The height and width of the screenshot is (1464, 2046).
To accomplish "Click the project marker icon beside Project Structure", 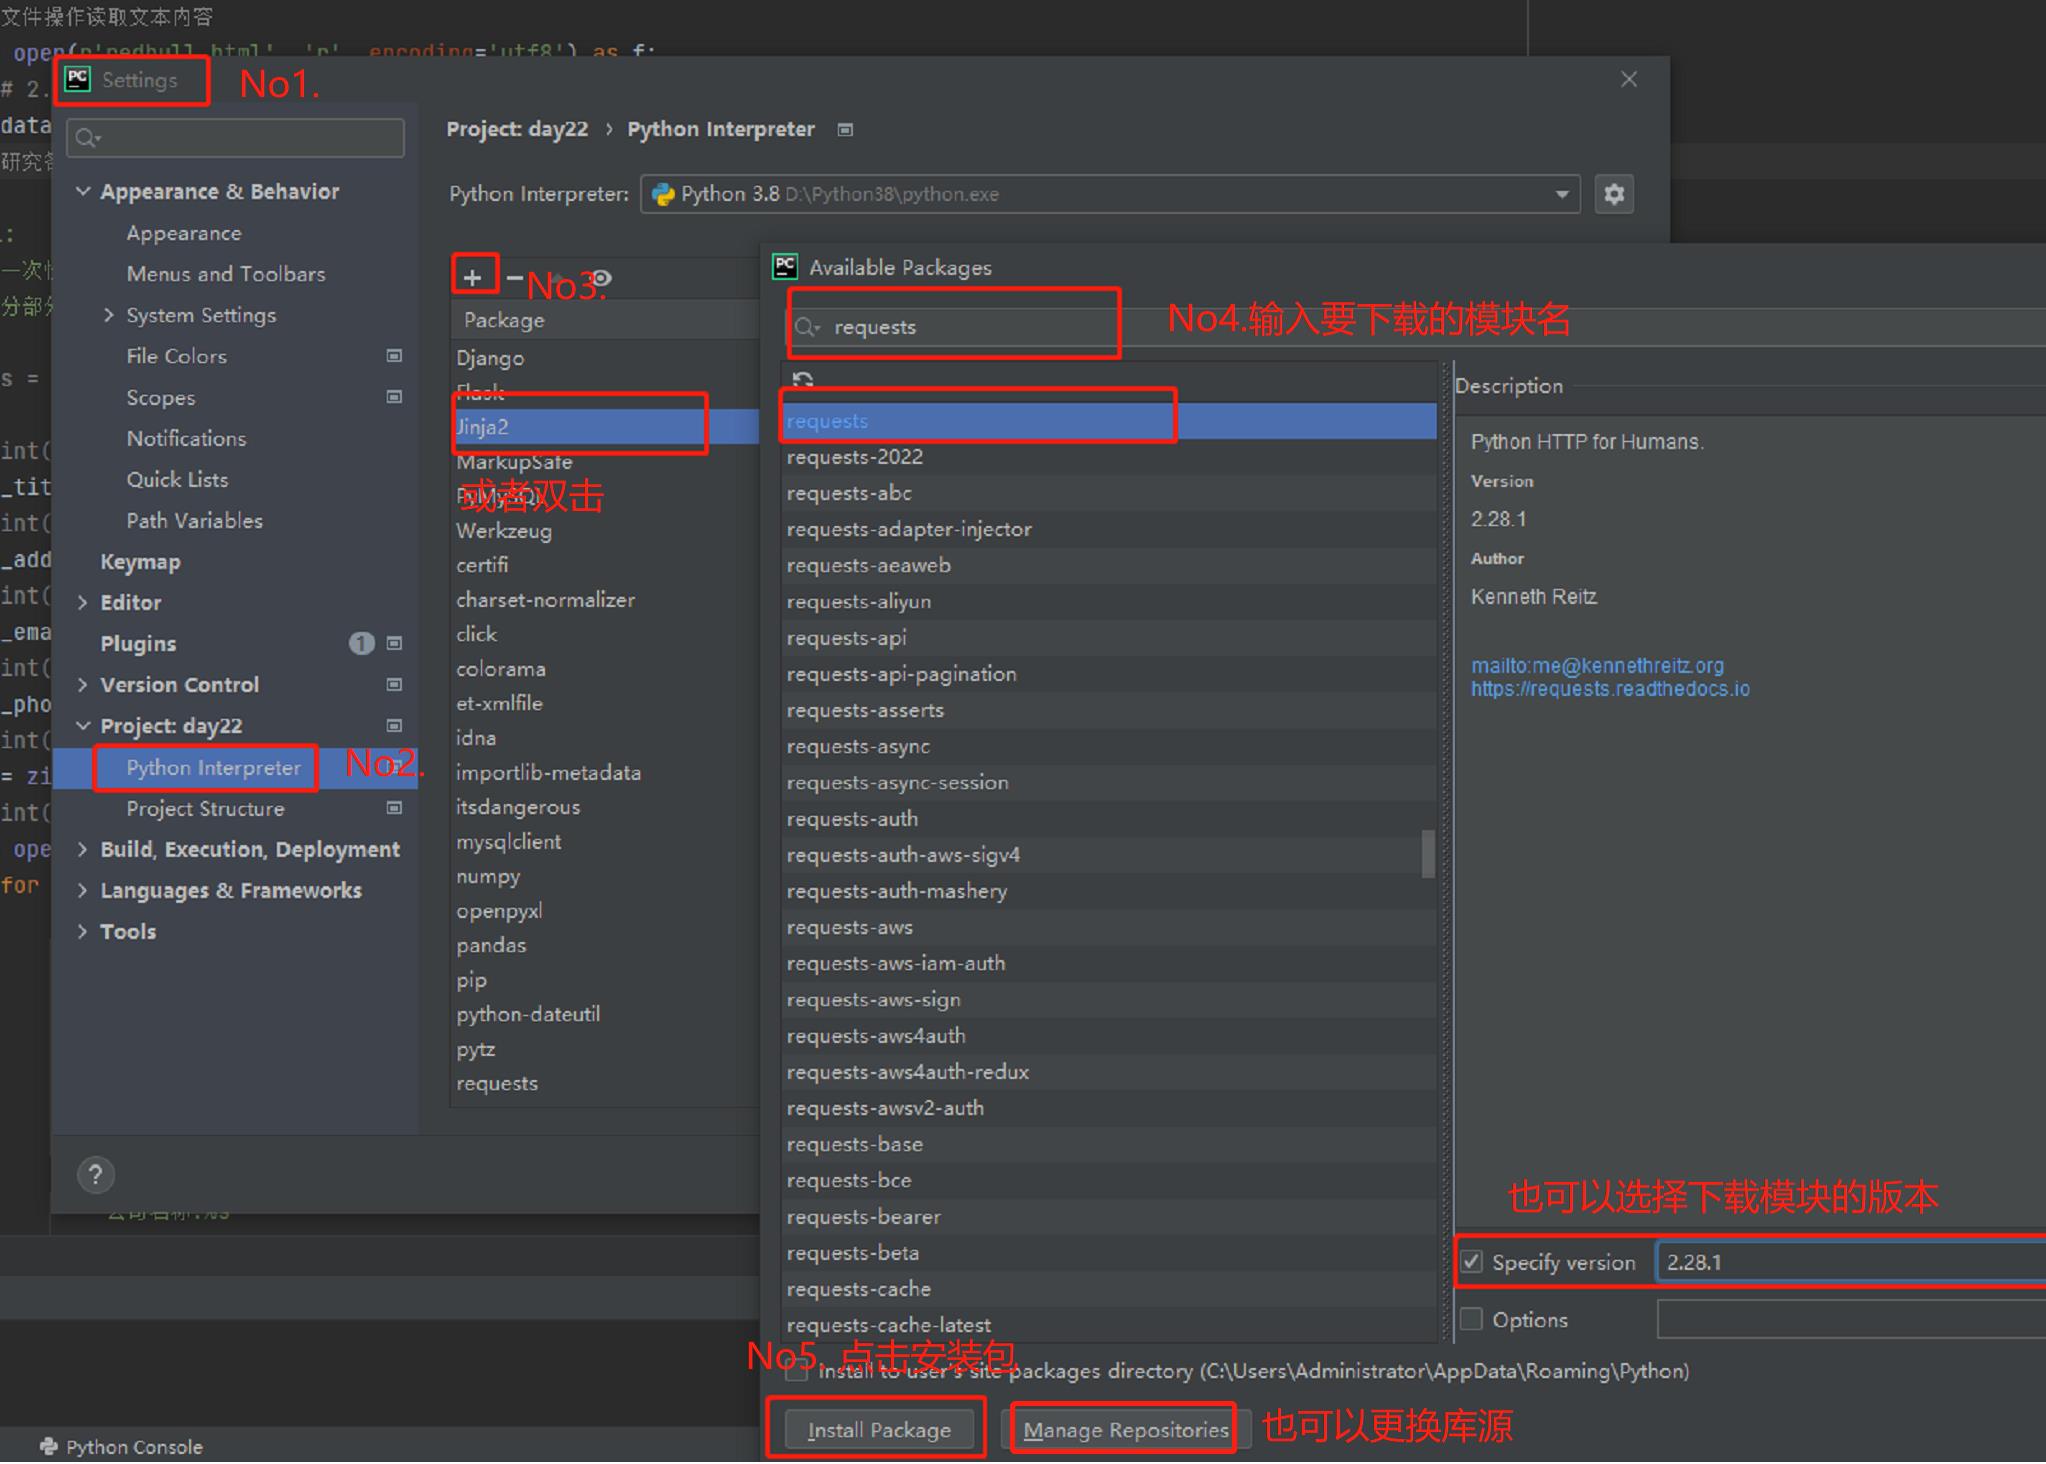I will pos(394,808).
